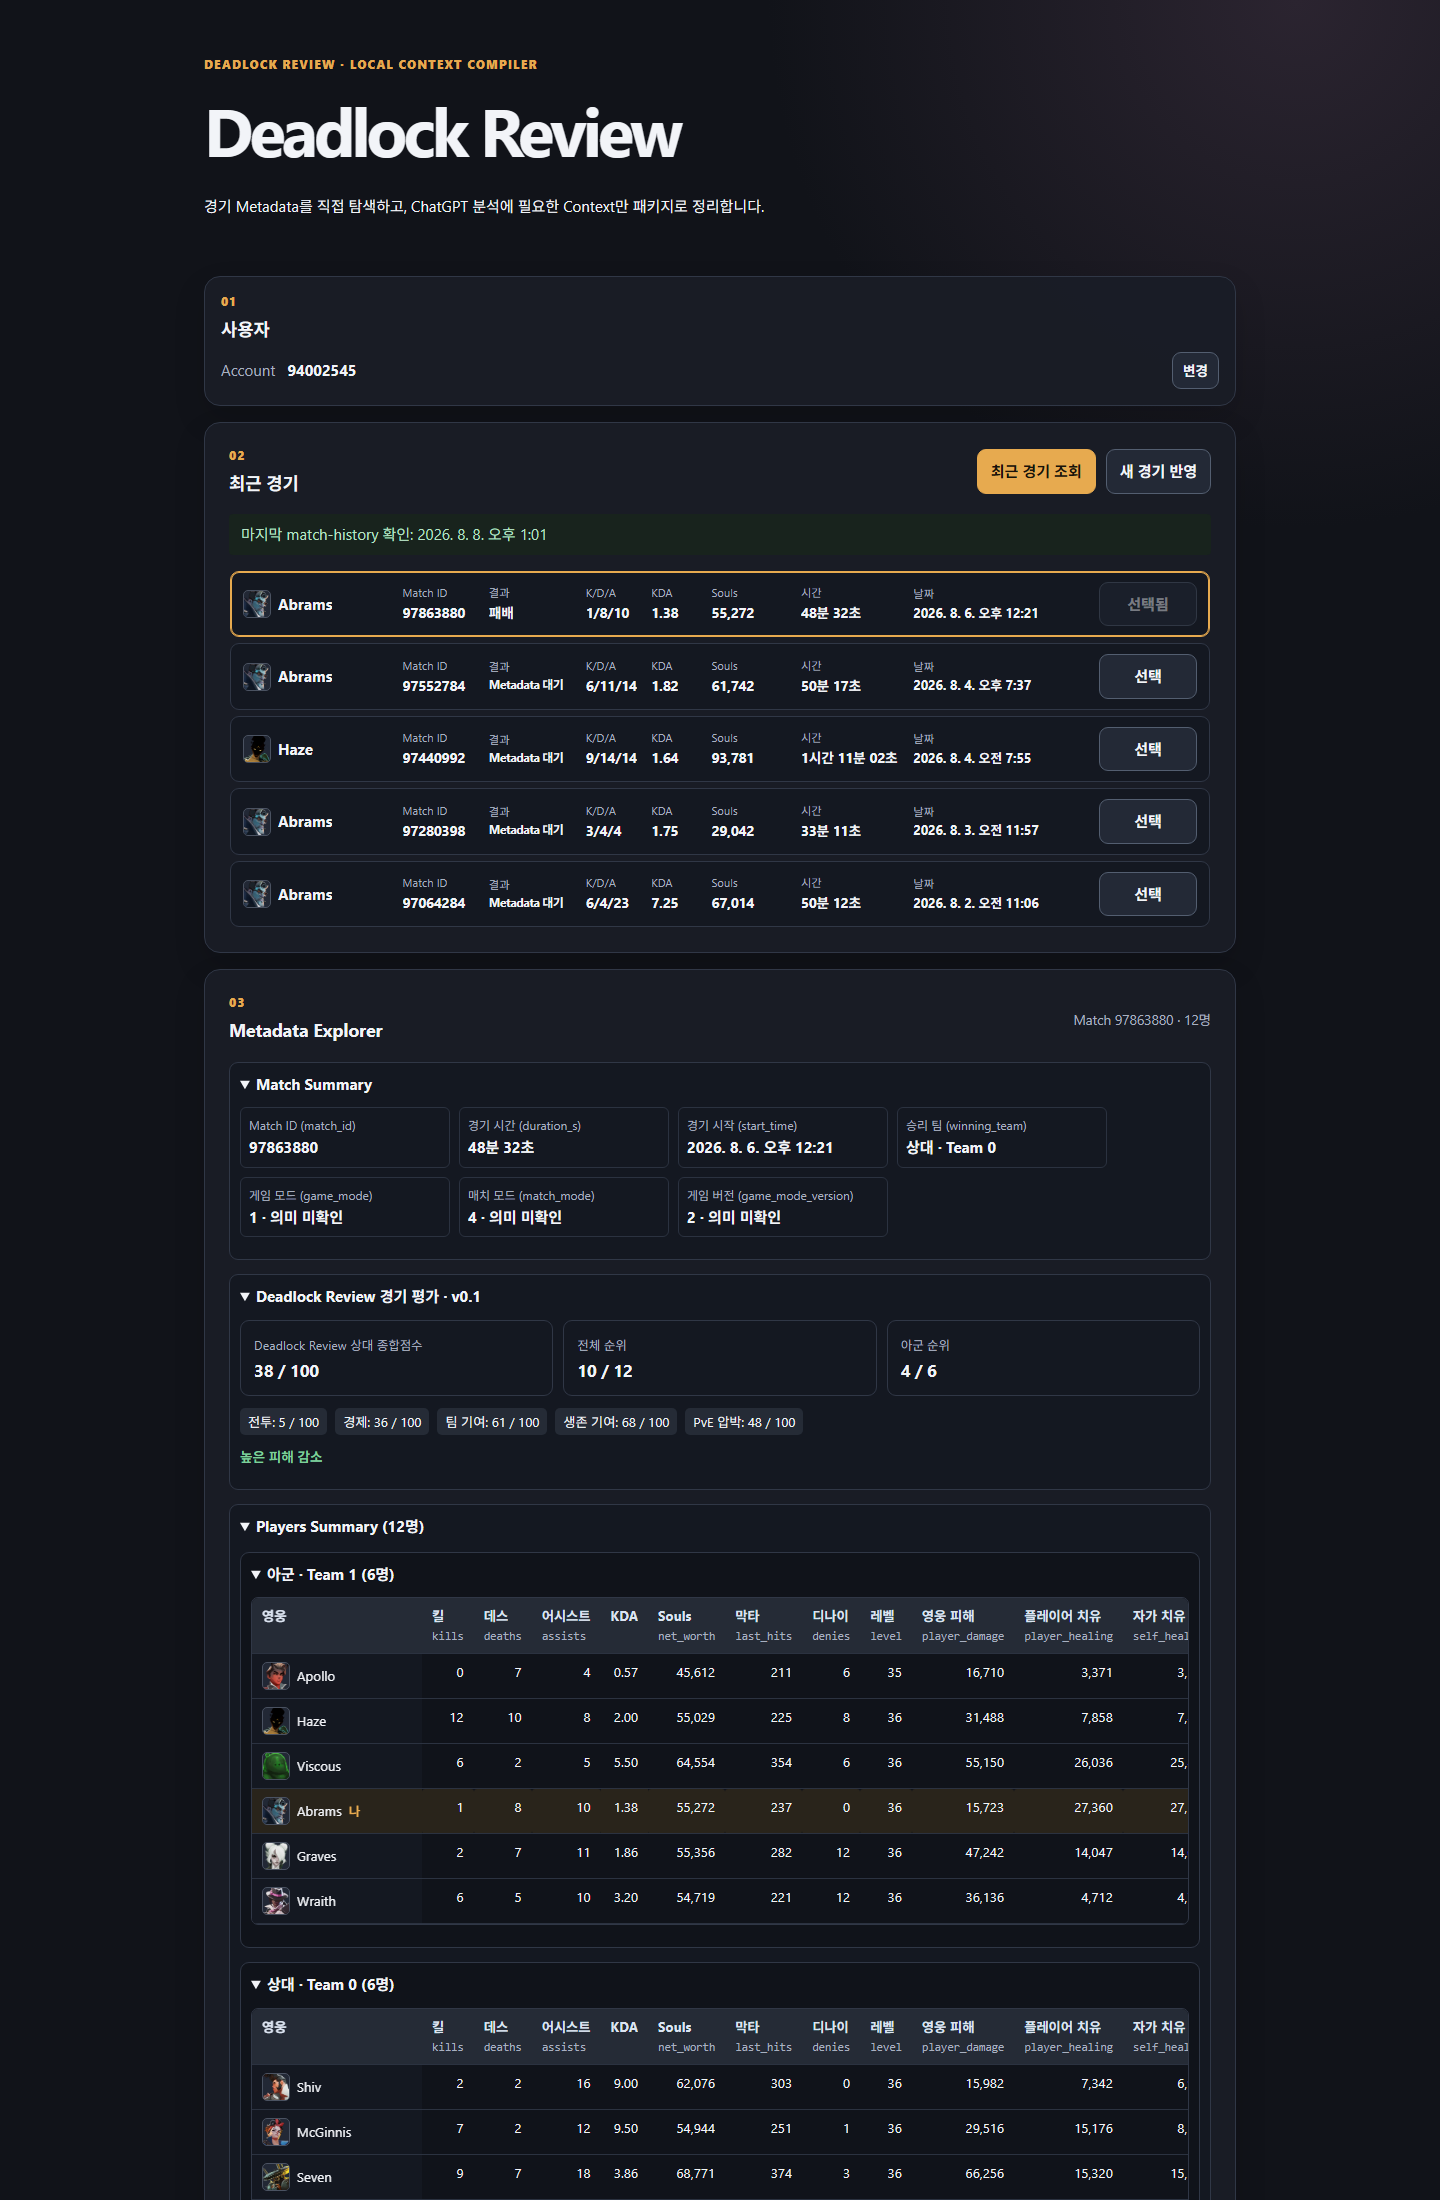Click the 38 / 100 overall score value

(x=287, y=1372)
